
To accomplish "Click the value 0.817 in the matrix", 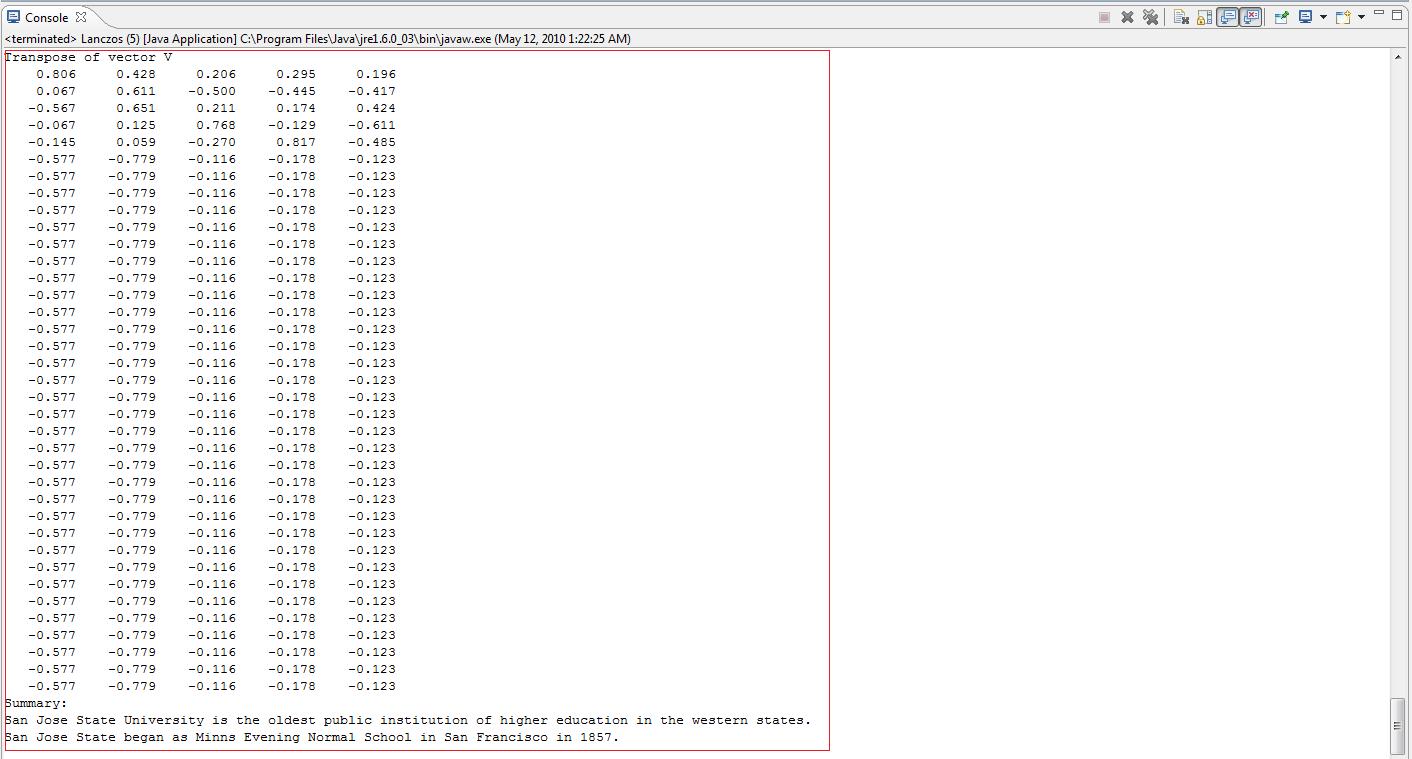I will (x=296, y=142).
